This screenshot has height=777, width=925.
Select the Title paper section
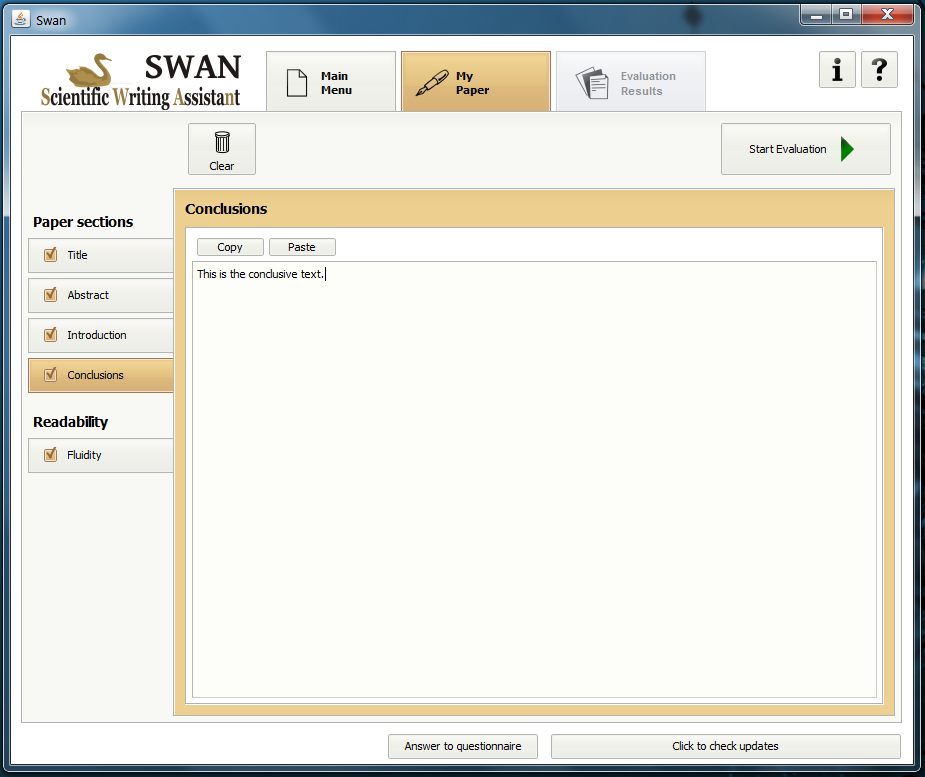coord(101,255)
